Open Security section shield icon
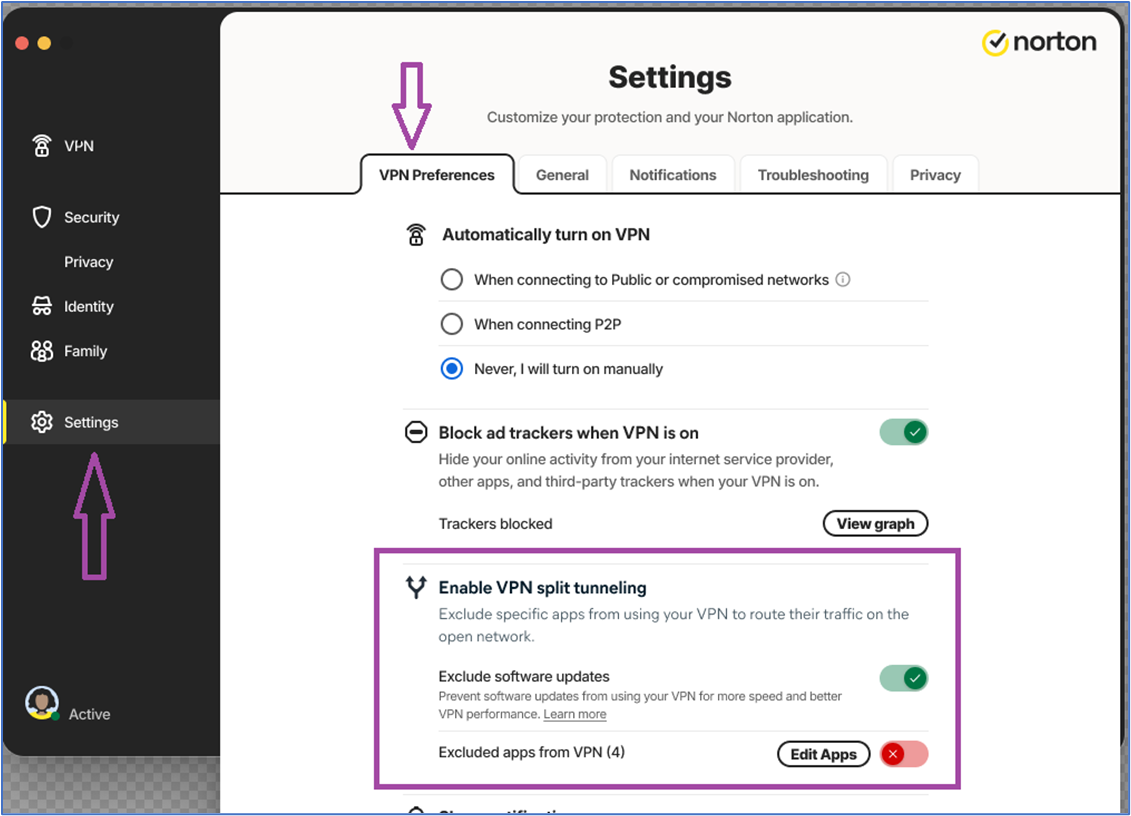Viewport: 1131px width, 816px height. (42, 216)
